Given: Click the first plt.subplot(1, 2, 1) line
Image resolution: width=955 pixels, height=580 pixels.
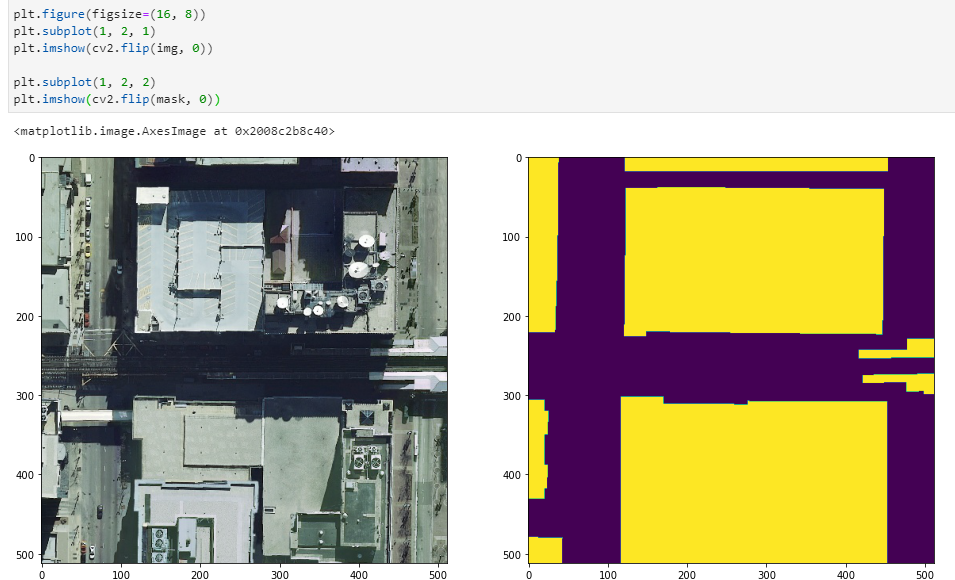Looking at the screenshot, I should (x=85, y=31).
